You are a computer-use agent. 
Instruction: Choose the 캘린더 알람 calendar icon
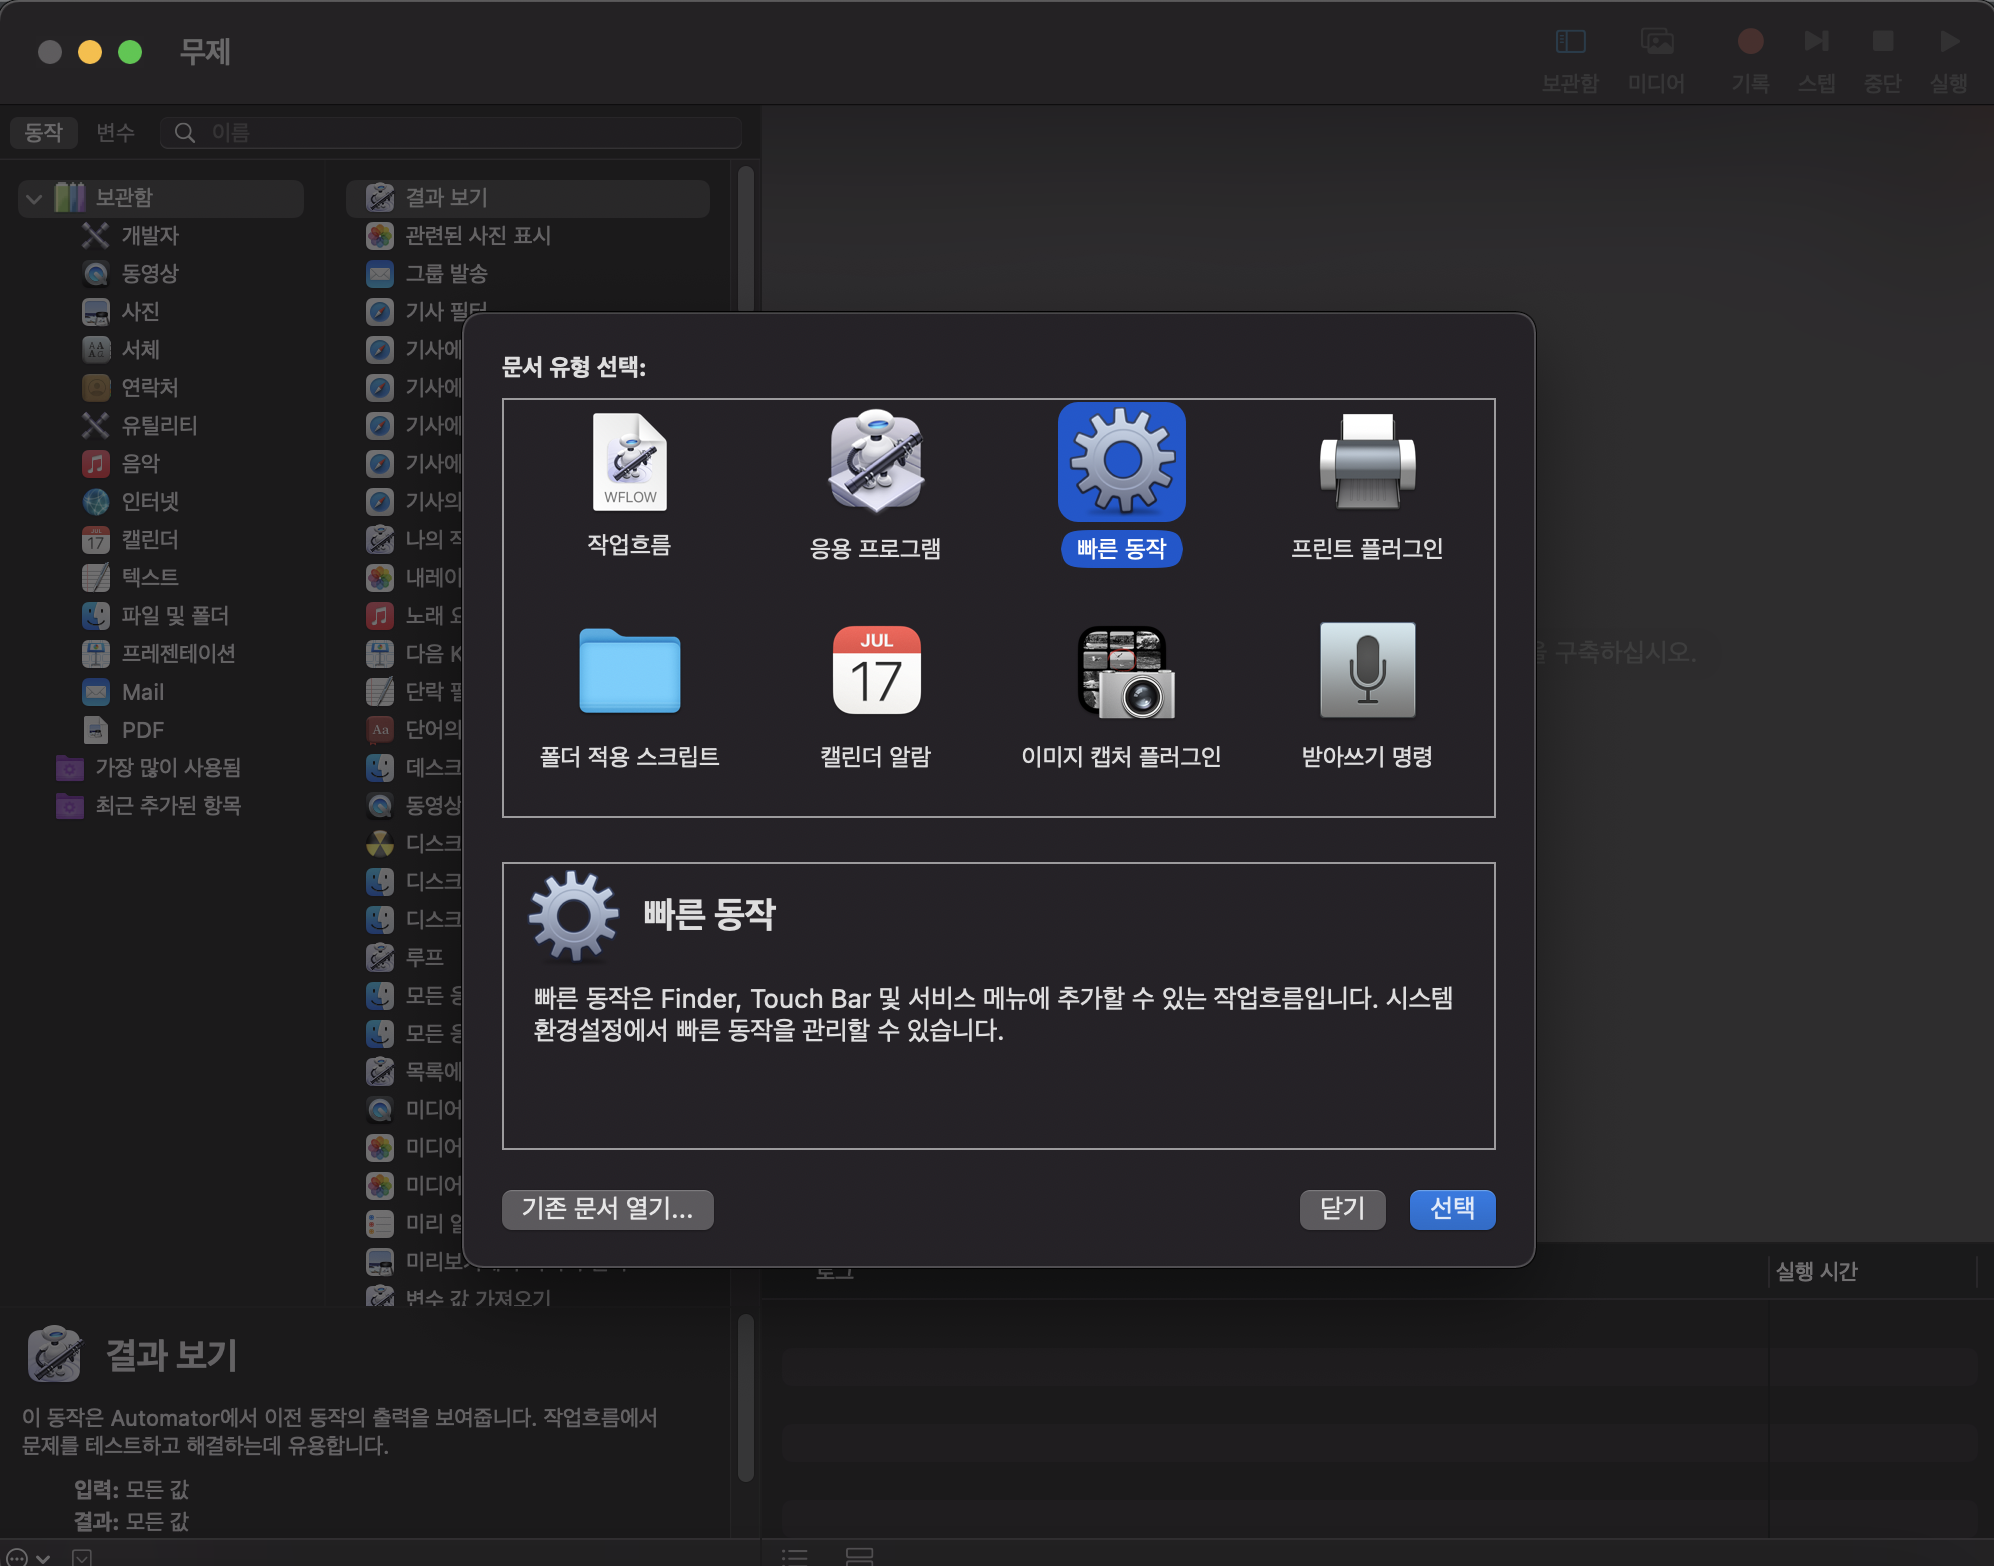pyautogui.click(x=875, y=671)
